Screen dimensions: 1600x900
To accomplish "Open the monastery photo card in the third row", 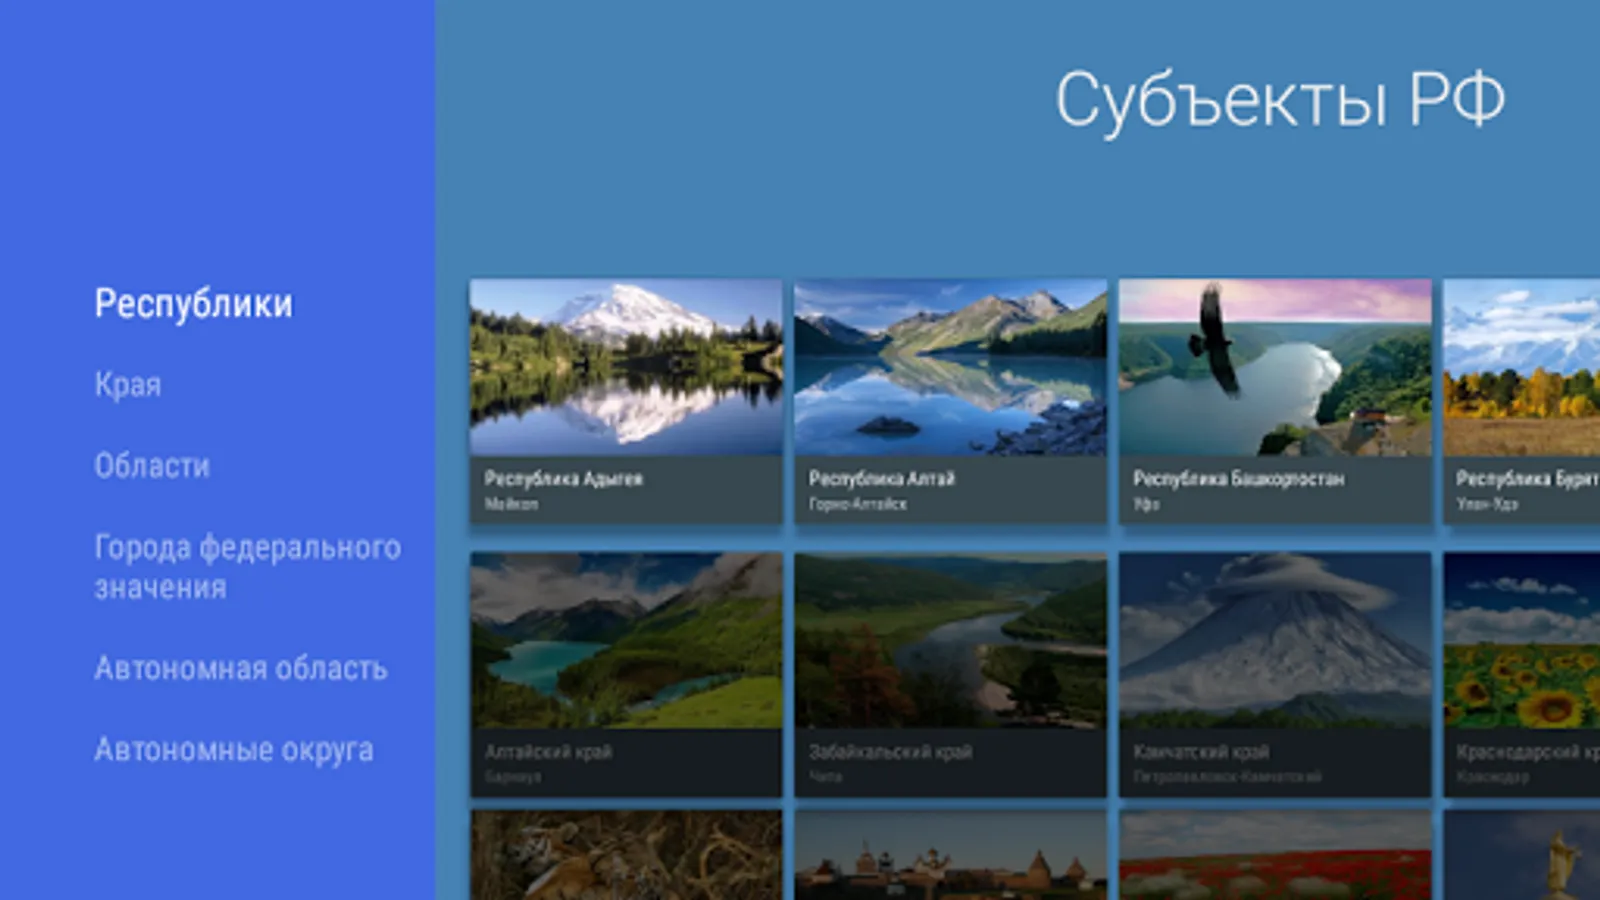I will tap(950, 855).
